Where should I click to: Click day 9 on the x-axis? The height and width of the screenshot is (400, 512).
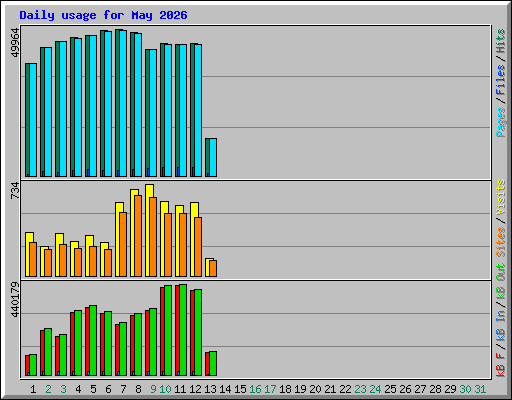click(153, 389)
